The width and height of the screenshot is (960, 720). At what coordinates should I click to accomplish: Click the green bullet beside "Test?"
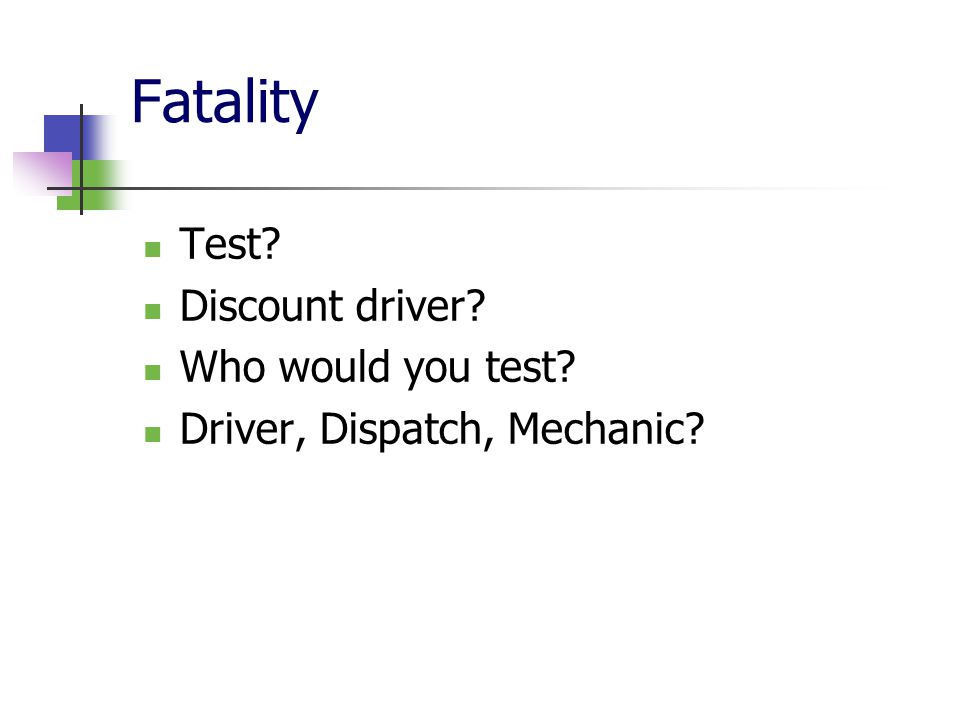(x=152, y=249)
